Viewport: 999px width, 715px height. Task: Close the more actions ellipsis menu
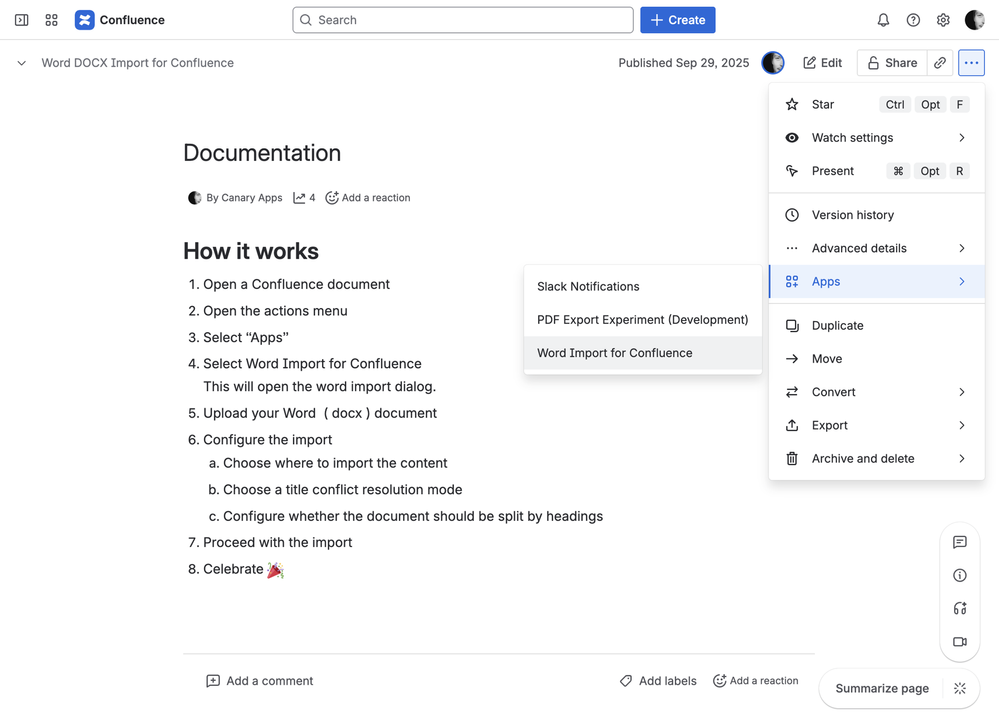pos(971,63)
